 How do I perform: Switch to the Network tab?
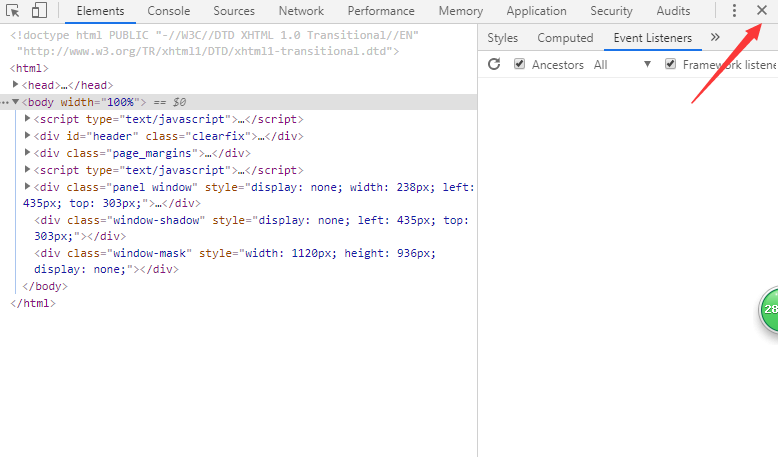[301, 11]
